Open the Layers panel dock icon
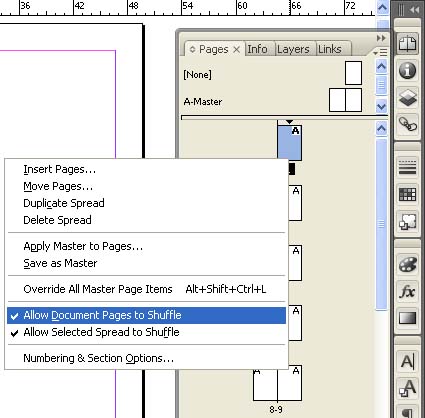Screen dimensions: 425x418 coord(408,98)
